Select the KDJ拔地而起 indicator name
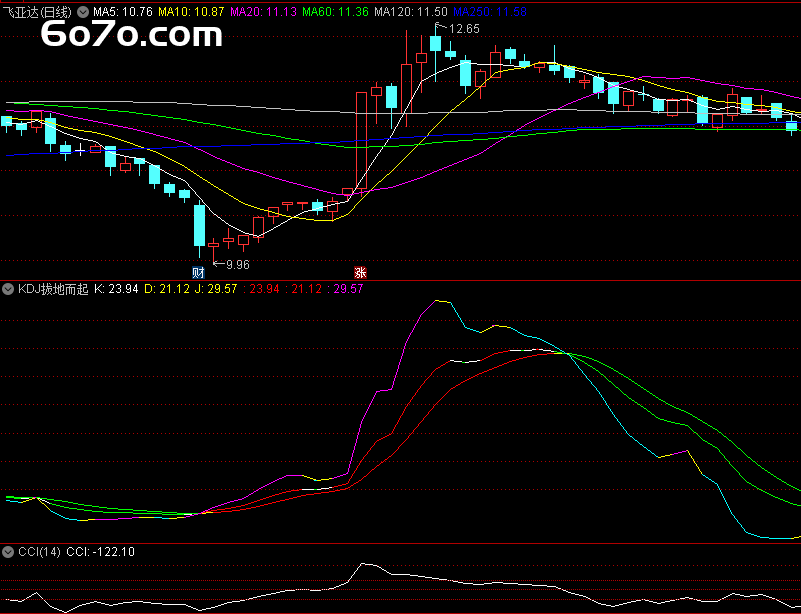This screenshot has width=801, height=614. click(53, 289)
